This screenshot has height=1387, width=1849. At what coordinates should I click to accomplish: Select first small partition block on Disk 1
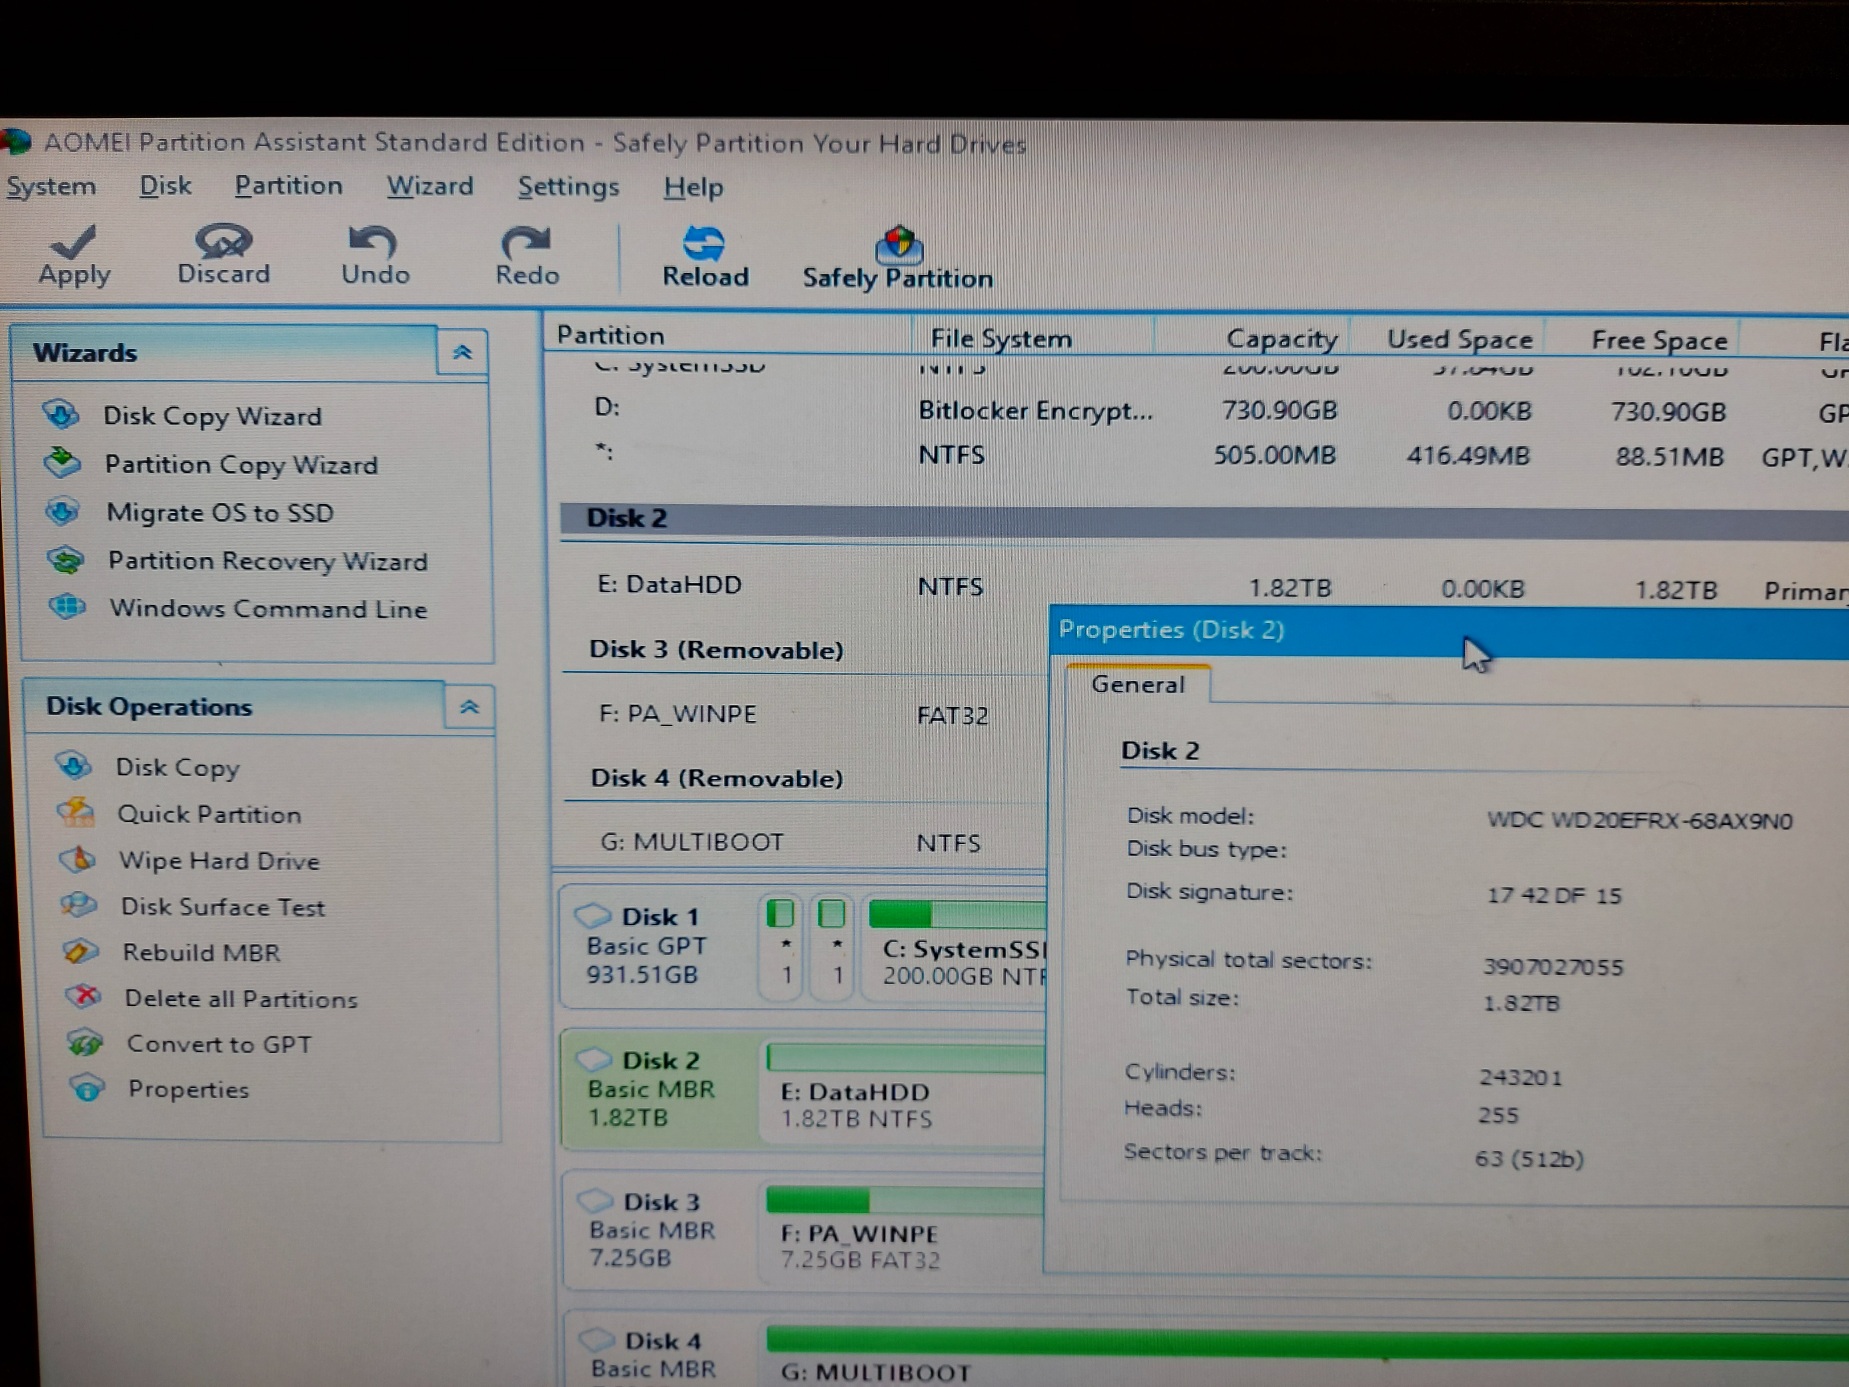[x=781, y=946]
